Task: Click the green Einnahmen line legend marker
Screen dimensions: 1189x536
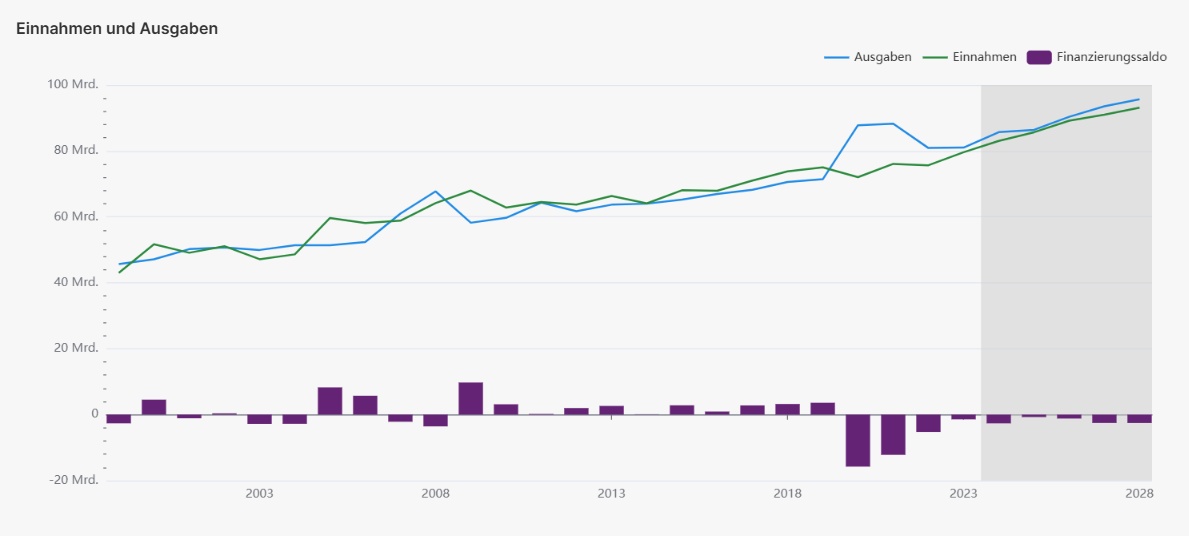Action: tap(937, 57)
